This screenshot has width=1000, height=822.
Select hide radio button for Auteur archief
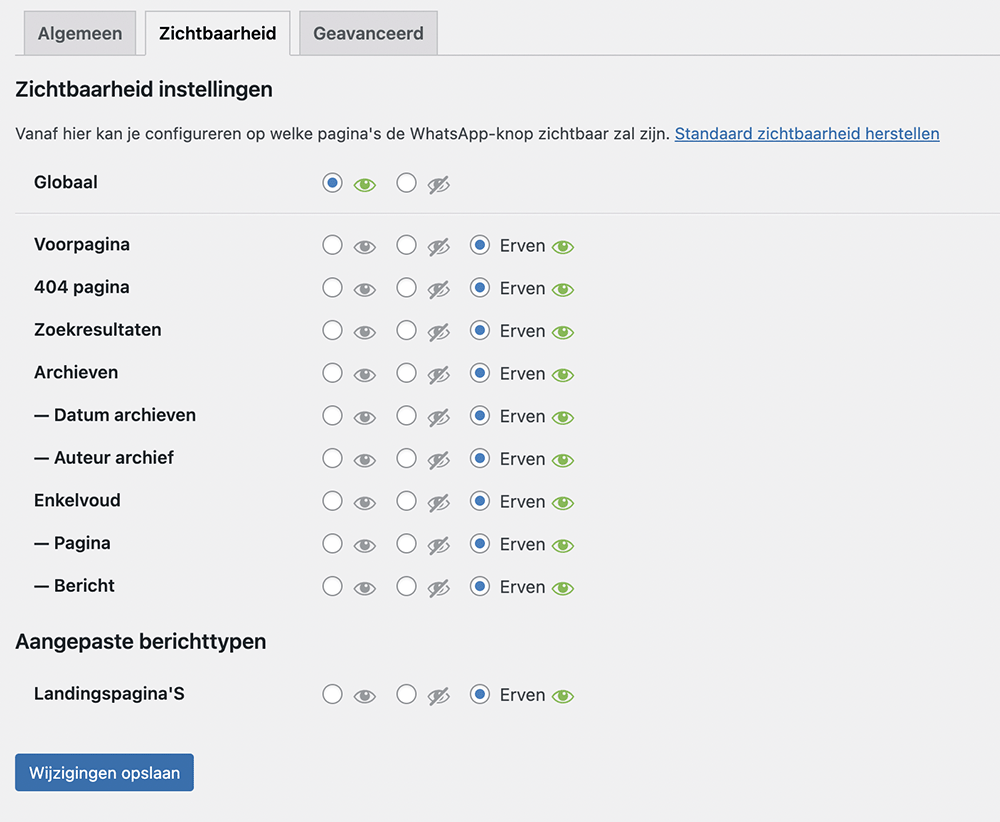click(x=406, y=458)
